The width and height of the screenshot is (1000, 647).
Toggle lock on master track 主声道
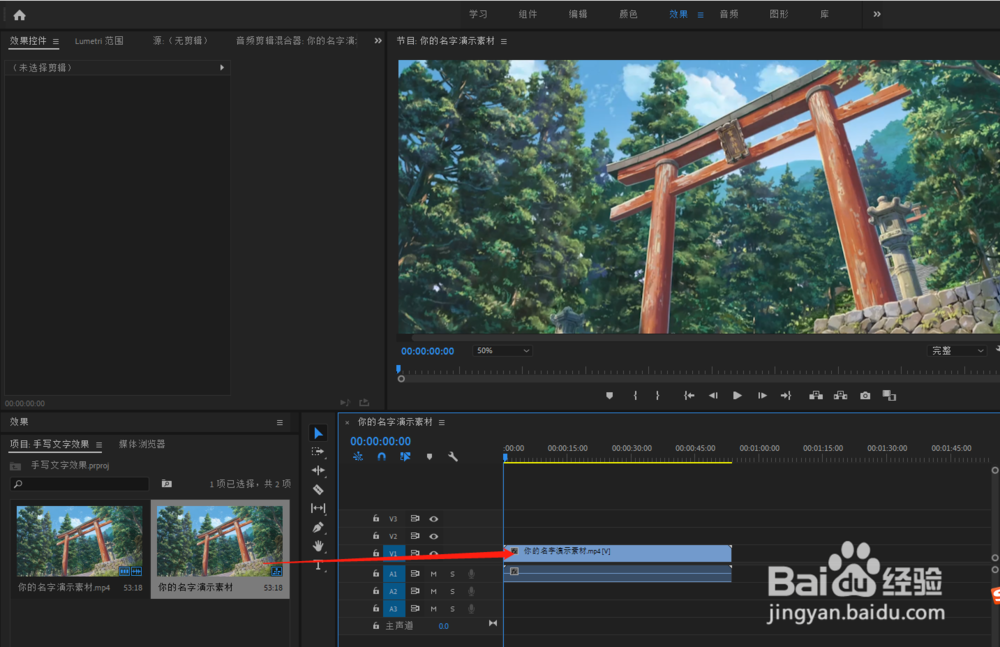point(376,626)
